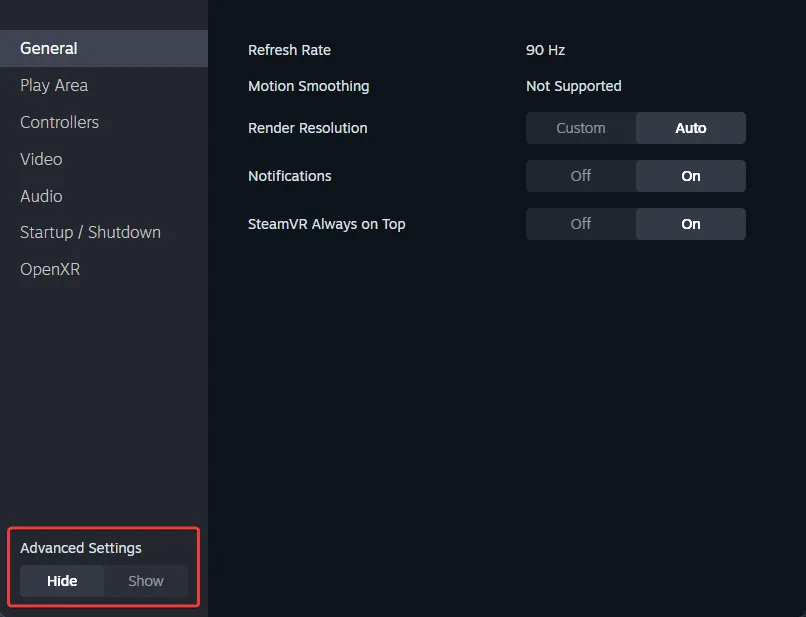This screenshot has width=806, height=617.
Task: Click the Motion Smoothing label
Action: pyautogui.click(x=308, y=86)
